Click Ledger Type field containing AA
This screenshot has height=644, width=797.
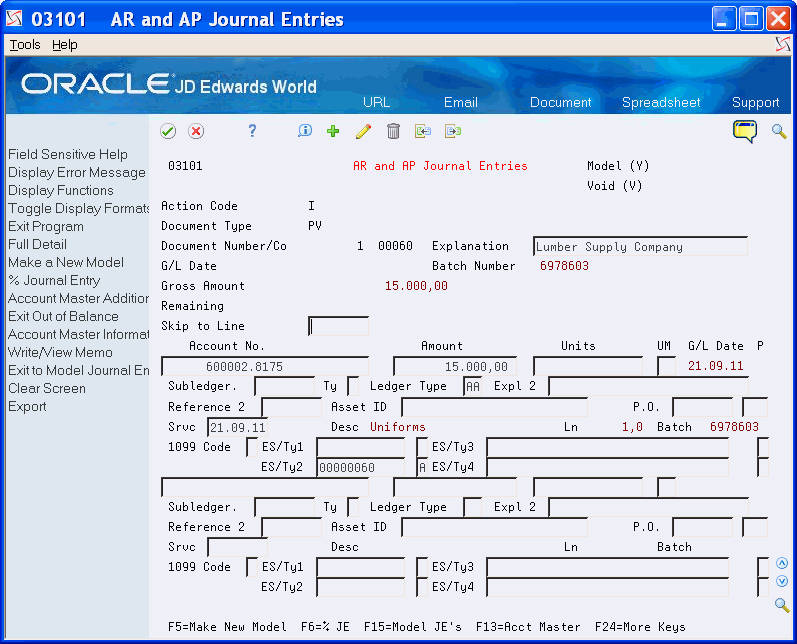[473, 386]
